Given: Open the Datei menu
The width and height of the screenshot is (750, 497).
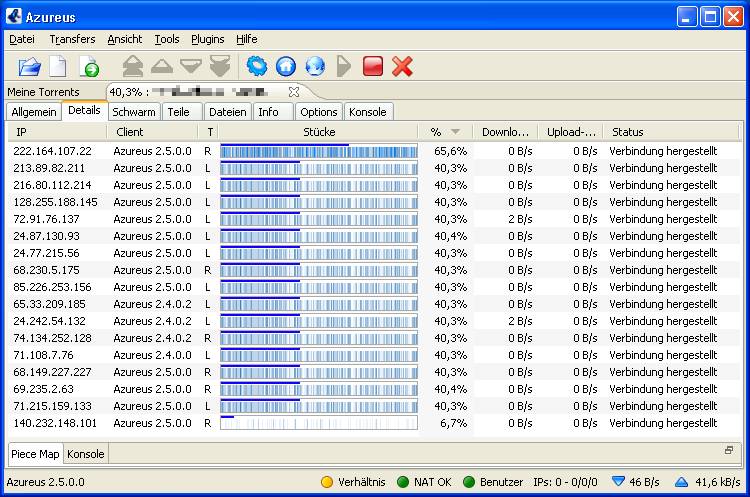Looking at the screenshot, I should pyautogui.click(x=22, y=39).
